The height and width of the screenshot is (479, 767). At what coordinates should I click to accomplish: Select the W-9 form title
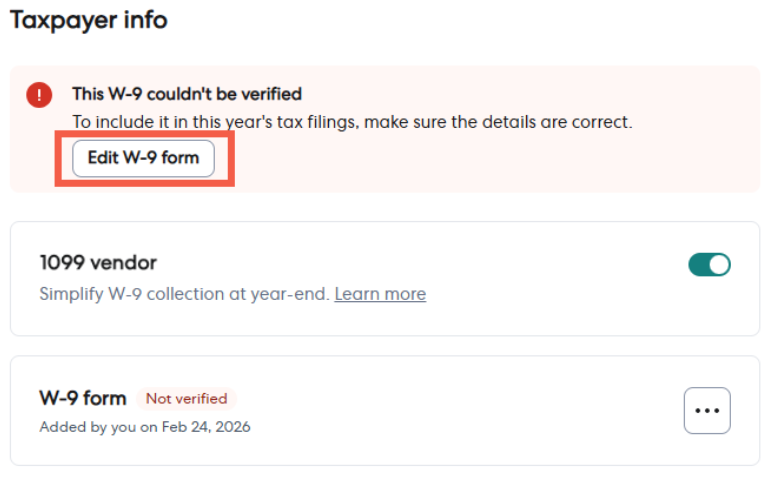click(x=83, y=398)
